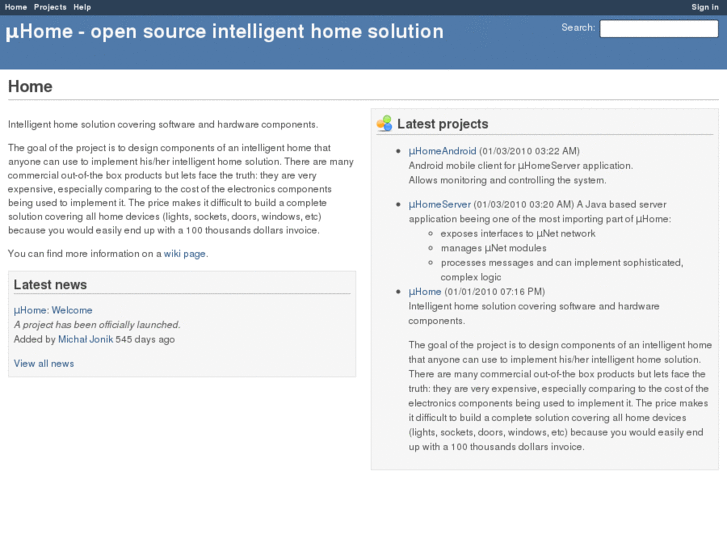Click the Search: label link
Screen dimensions: 727x545
578,28
